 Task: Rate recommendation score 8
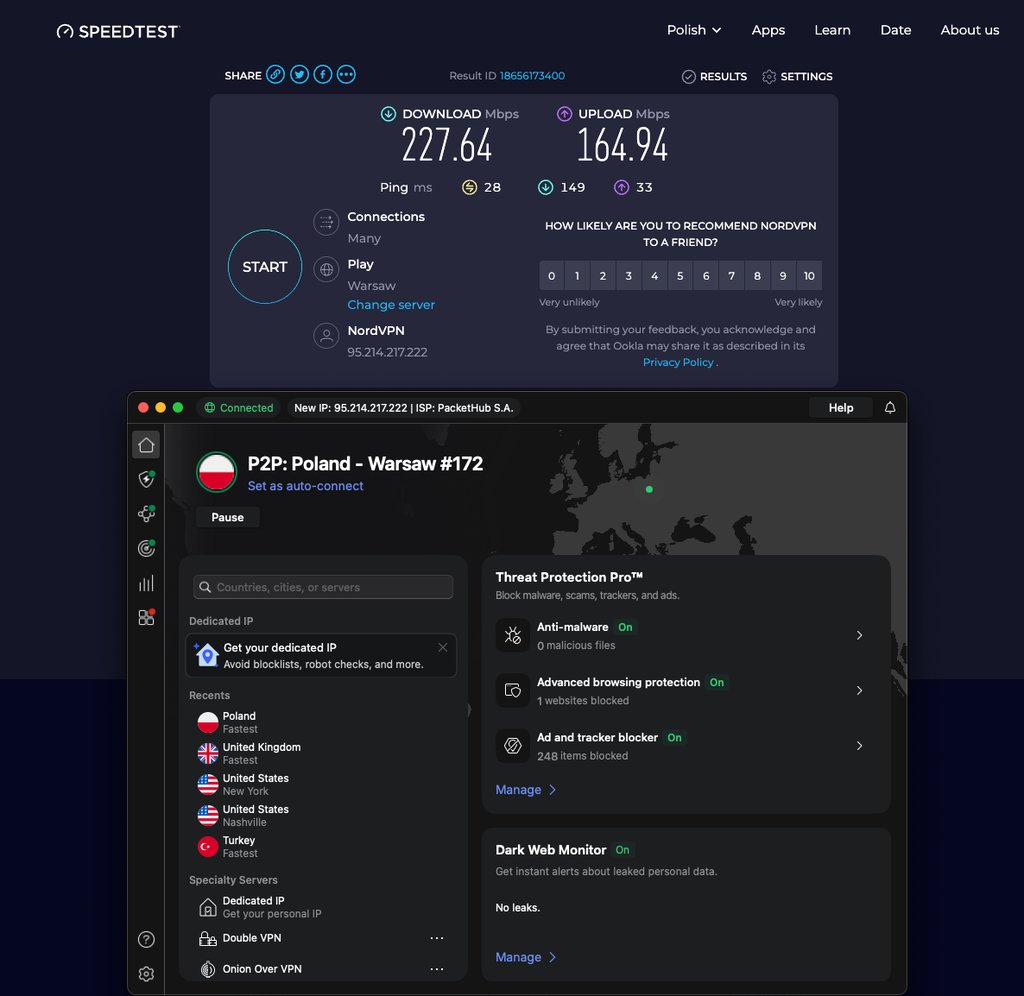coord(757,276)
